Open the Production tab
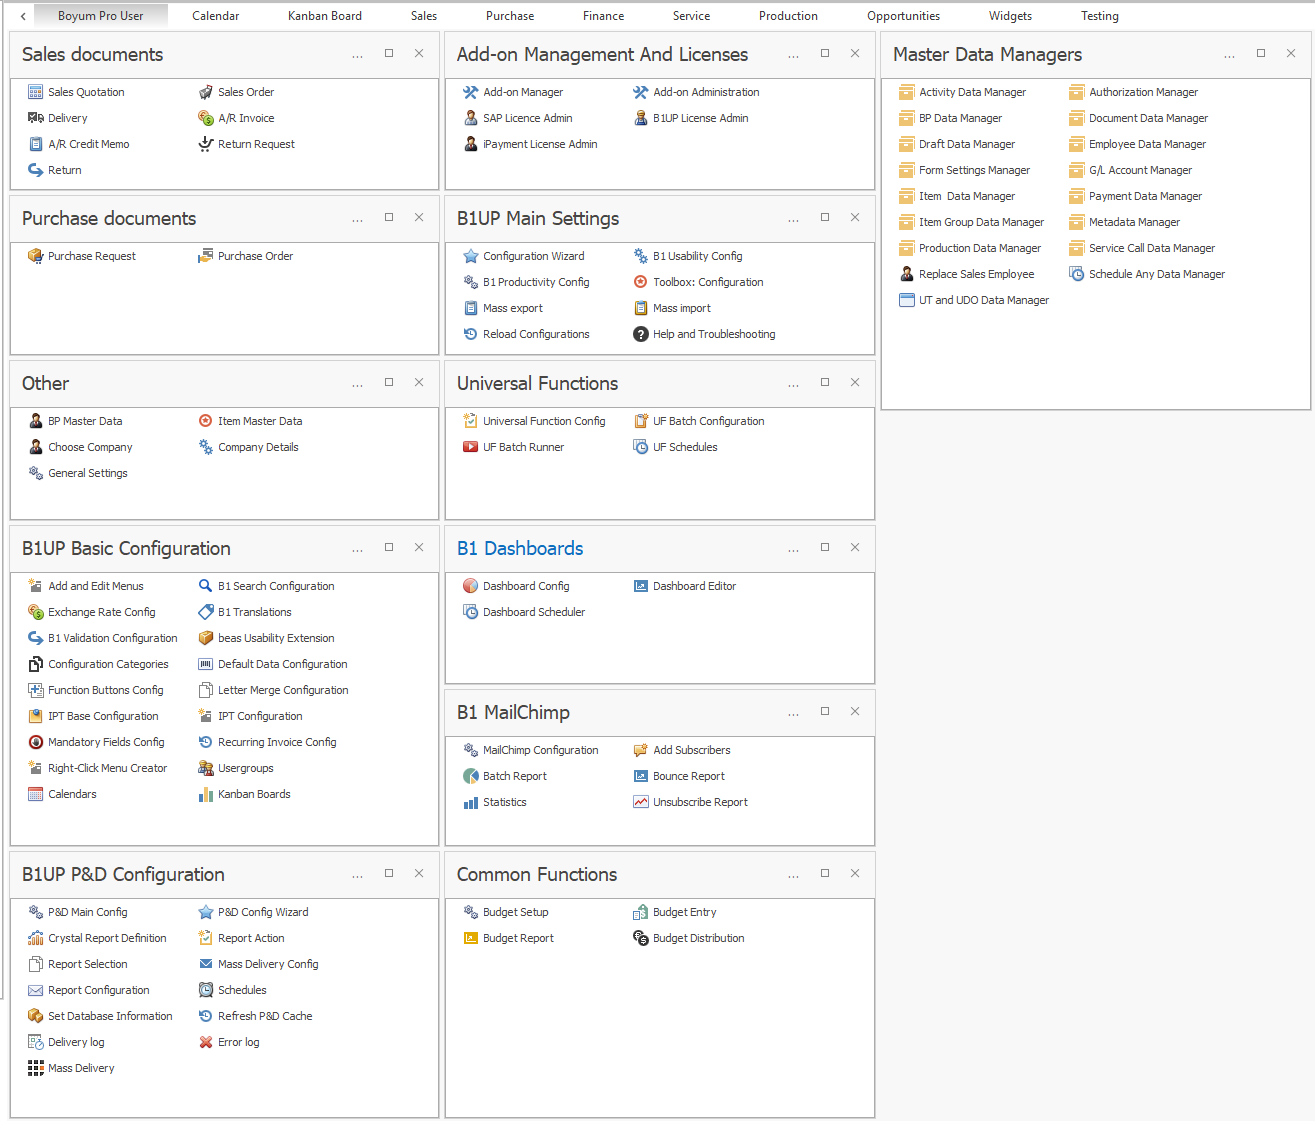This screenshot has width=1315, height=1123. tap(788, 16)
